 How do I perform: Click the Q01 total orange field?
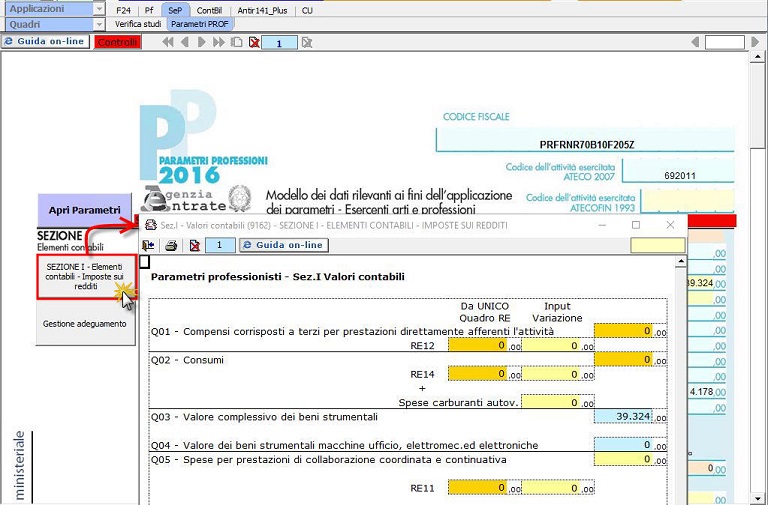click(623, 331)
